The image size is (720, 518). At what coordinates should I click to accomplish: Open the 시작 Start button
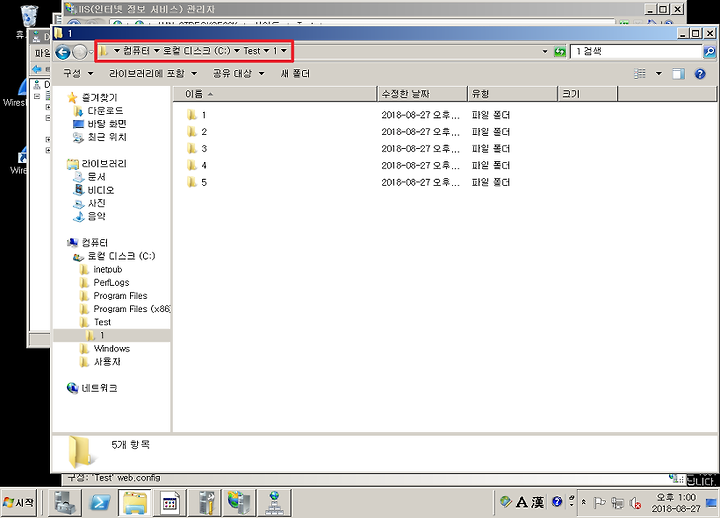point(18,503)
